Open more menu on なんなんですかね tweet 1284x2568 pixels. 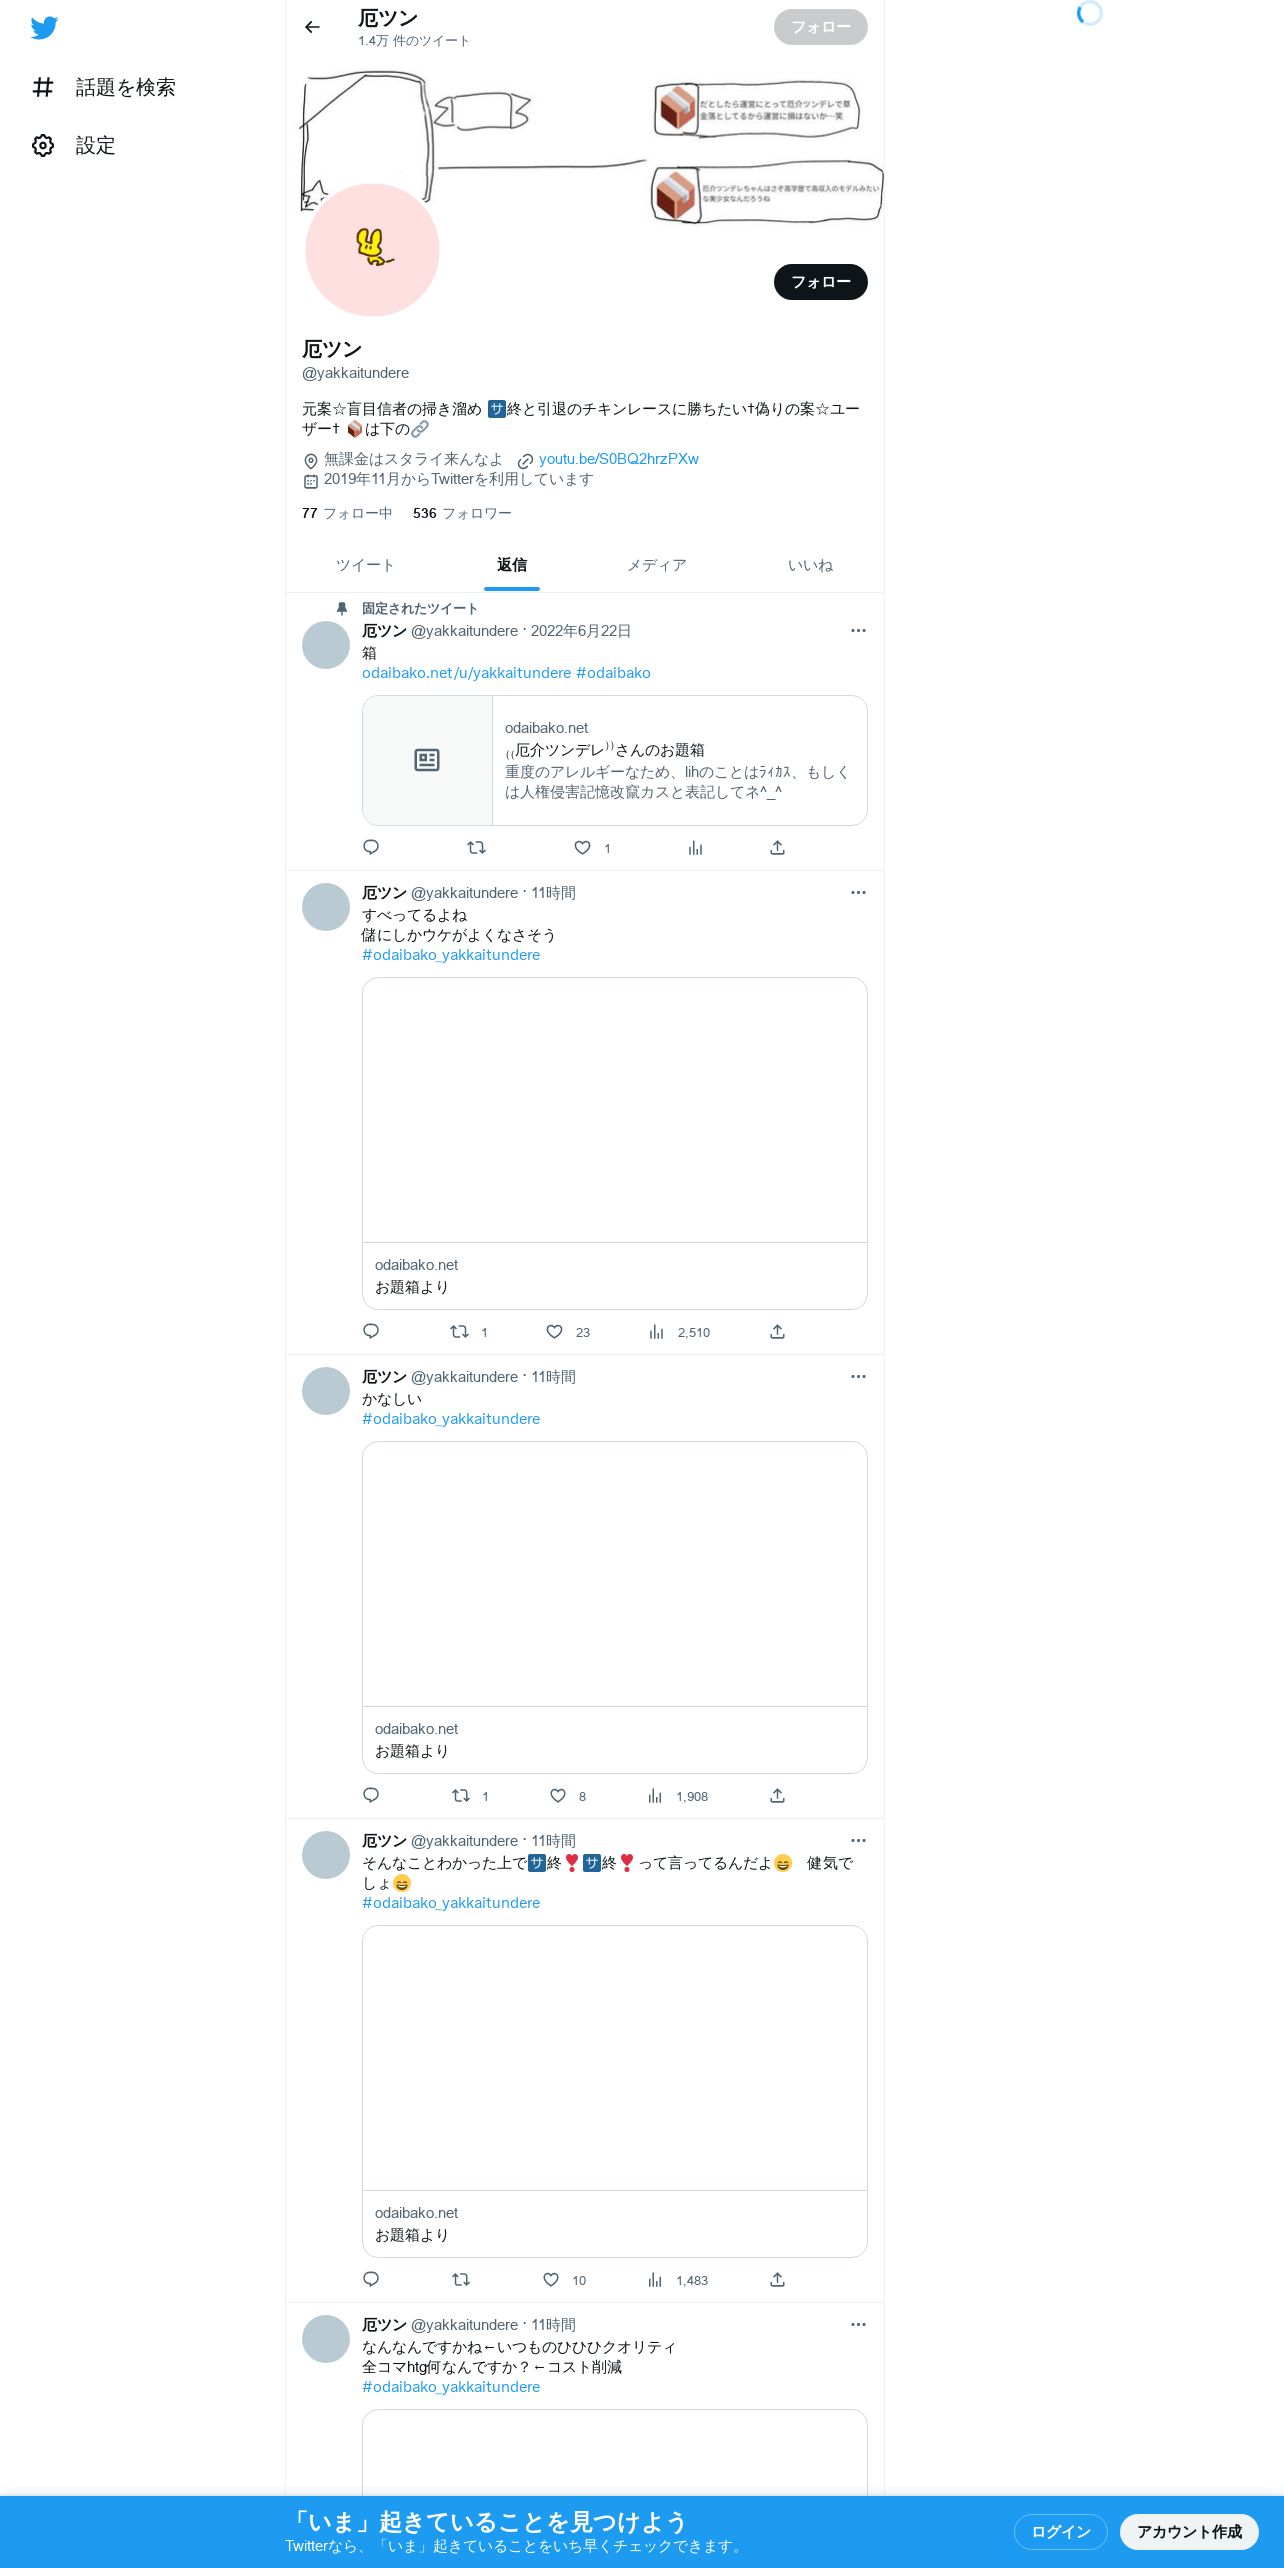[x=858, y=2325]
